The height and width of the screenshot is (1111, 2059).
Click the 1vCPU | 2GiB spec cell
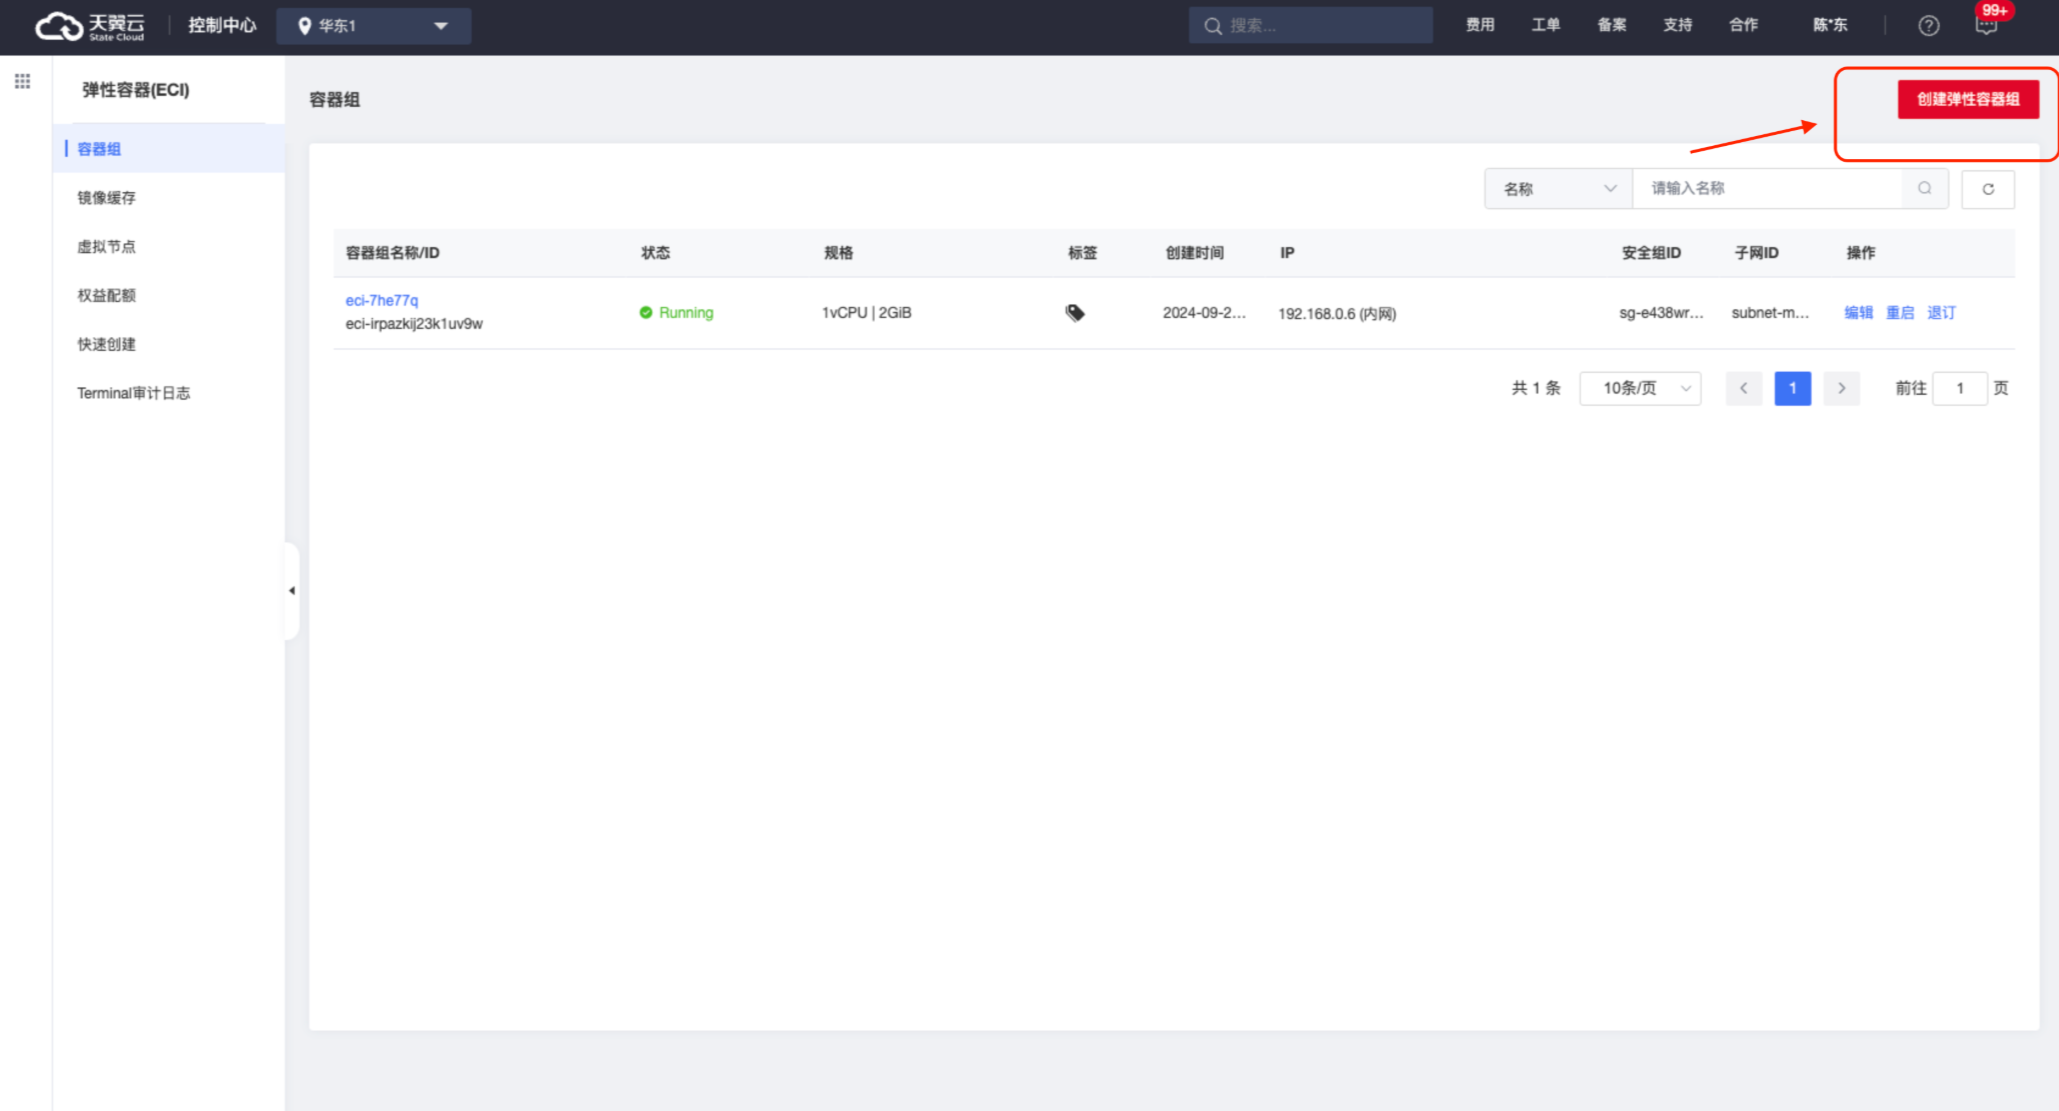(867, 313)
